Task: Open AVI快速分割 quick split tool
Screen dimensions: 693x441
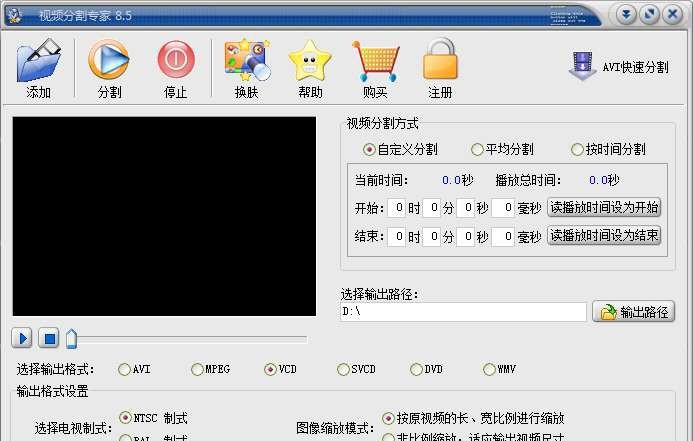Action: coord(618,67)
